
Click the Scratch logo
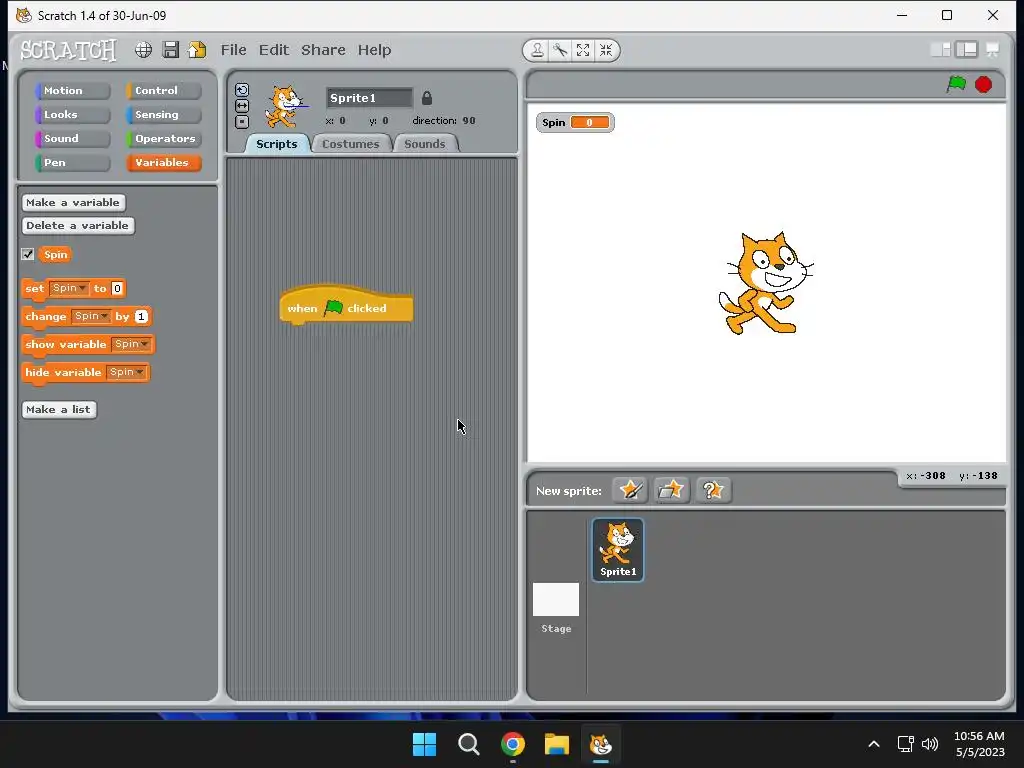68,50
